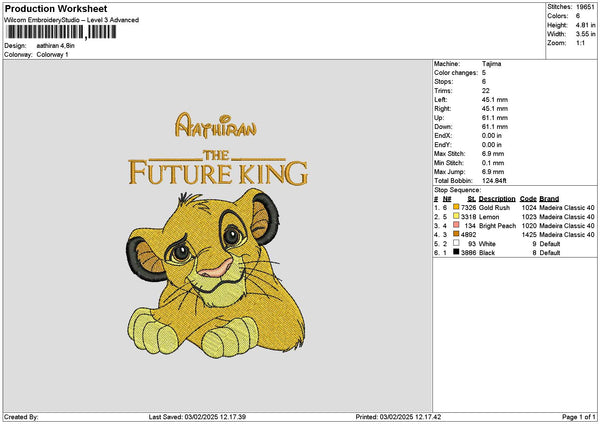Click the Black color swatch
The width and height of the screenshot is (600, 424).
456,252
